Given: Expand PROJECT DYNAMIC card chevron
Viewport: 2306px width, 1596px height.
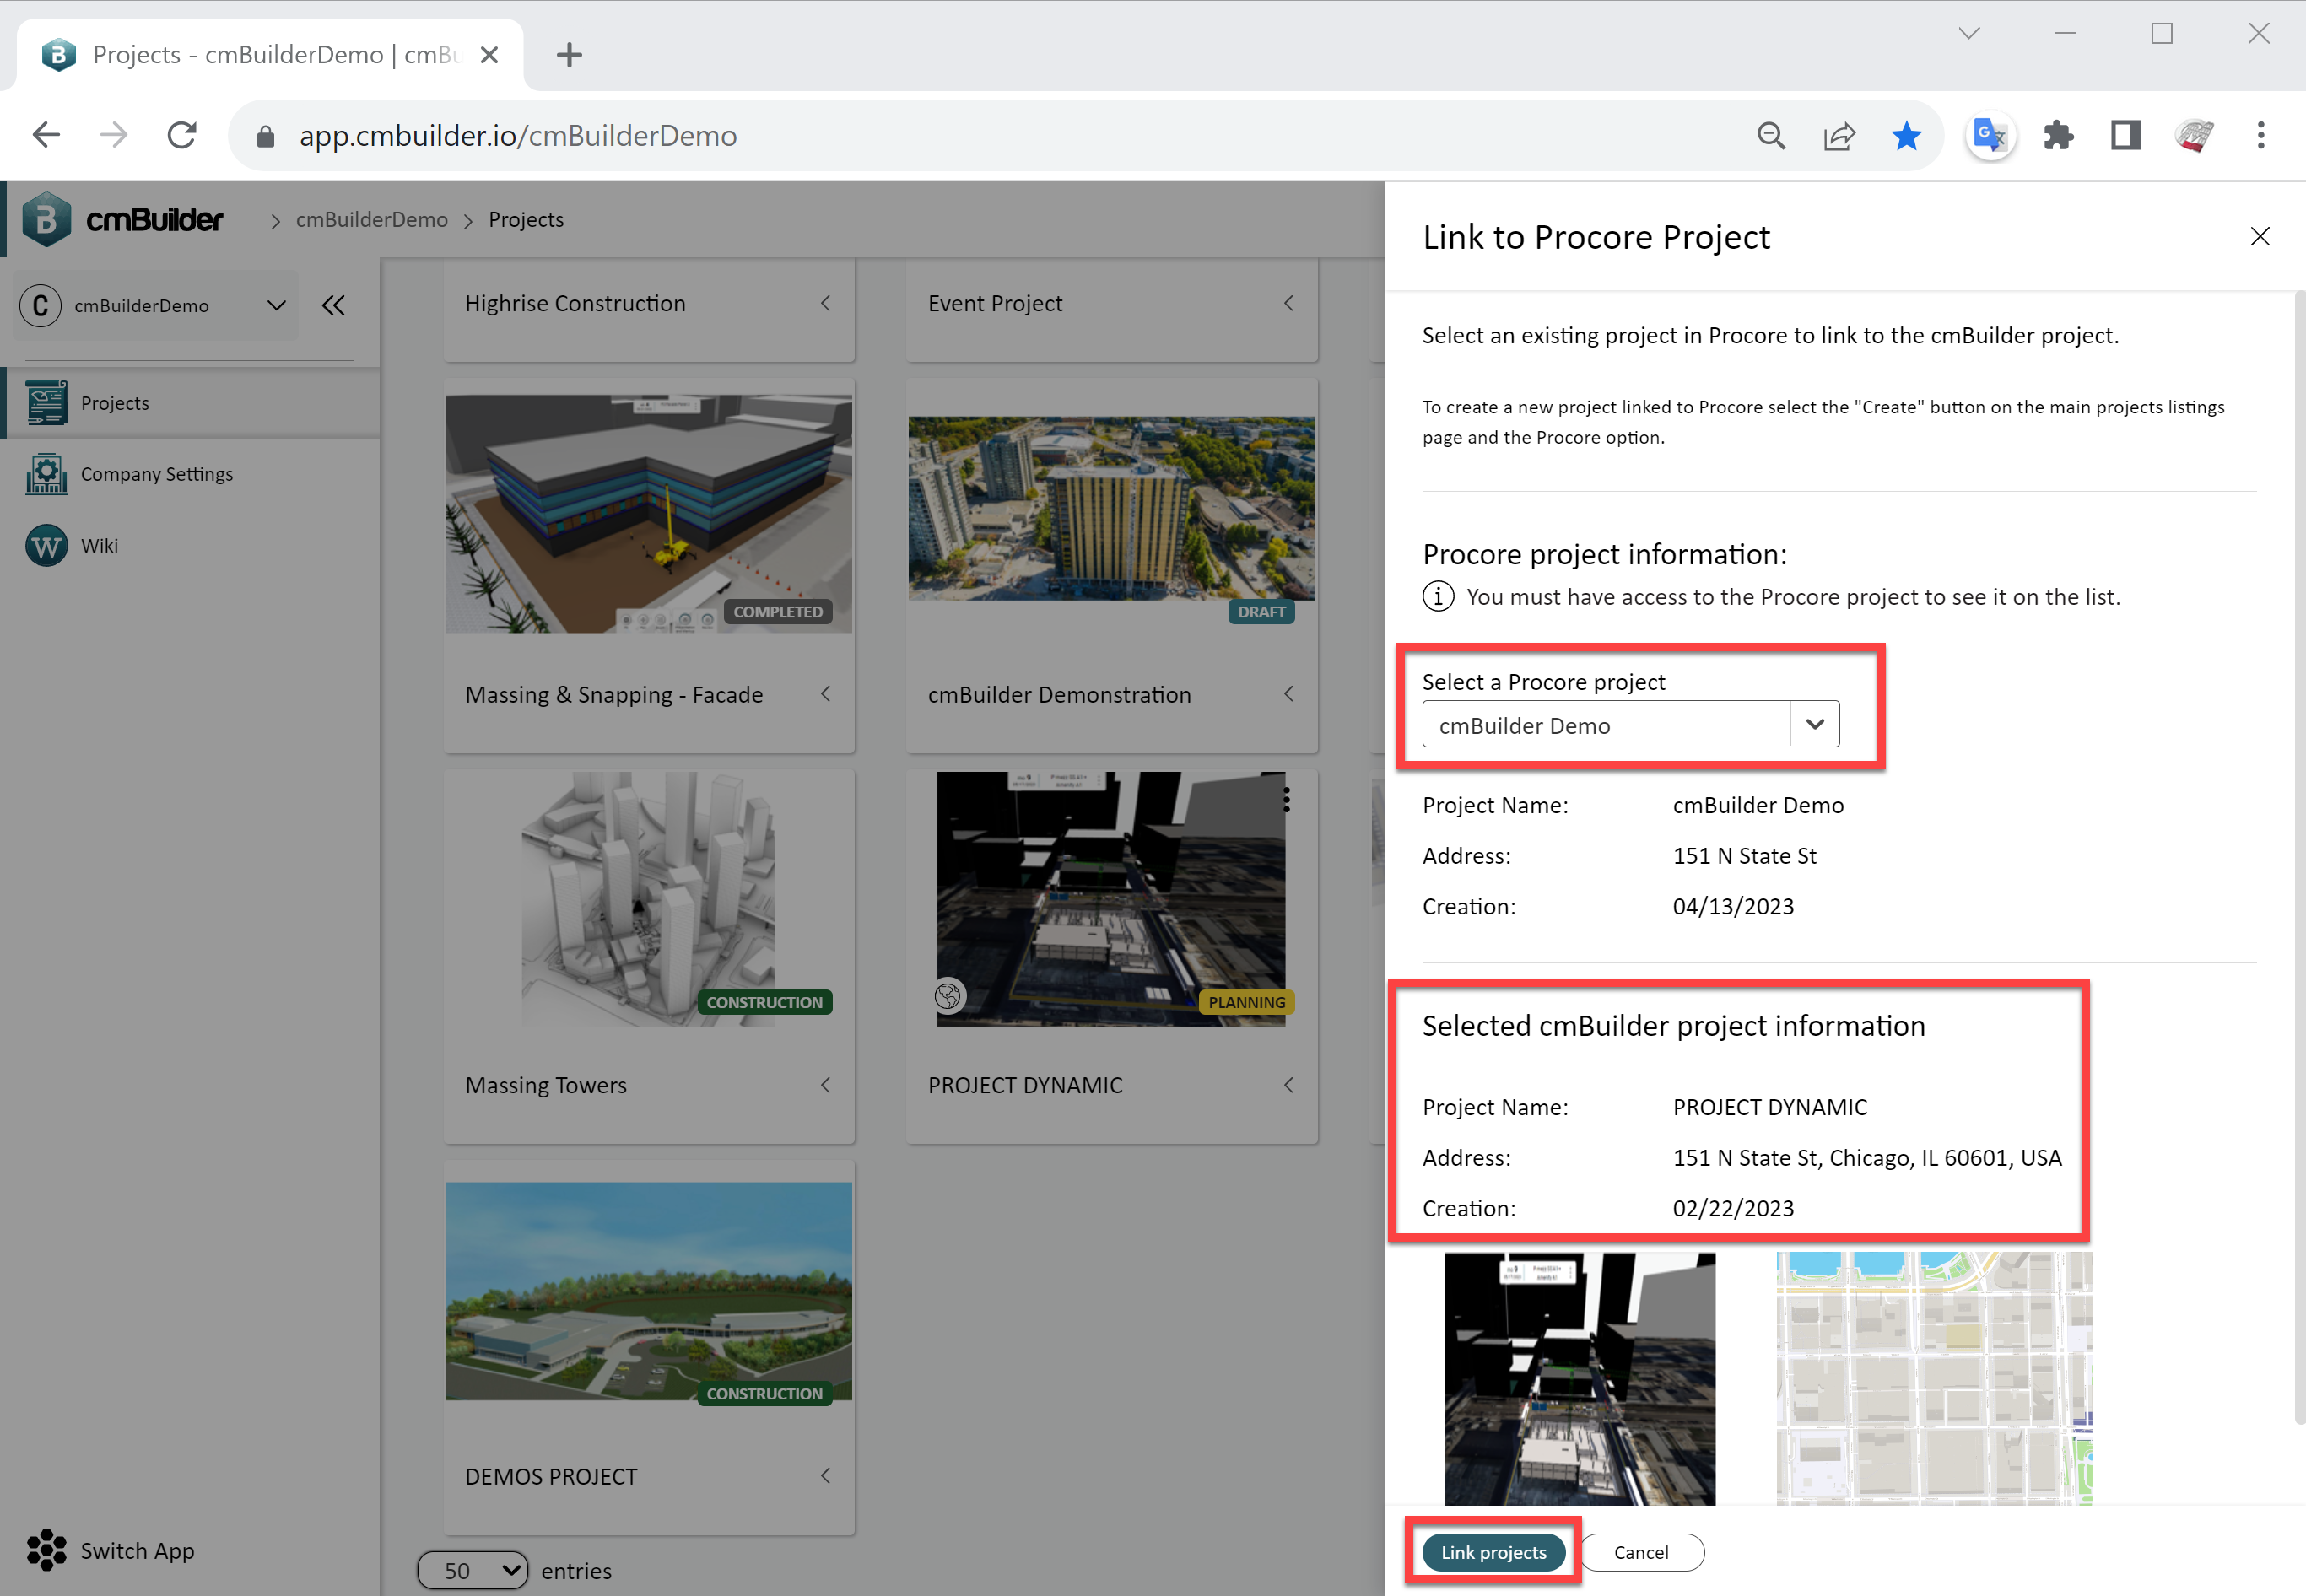Looking at the screenshot, I should [x=1289, y=1084].
